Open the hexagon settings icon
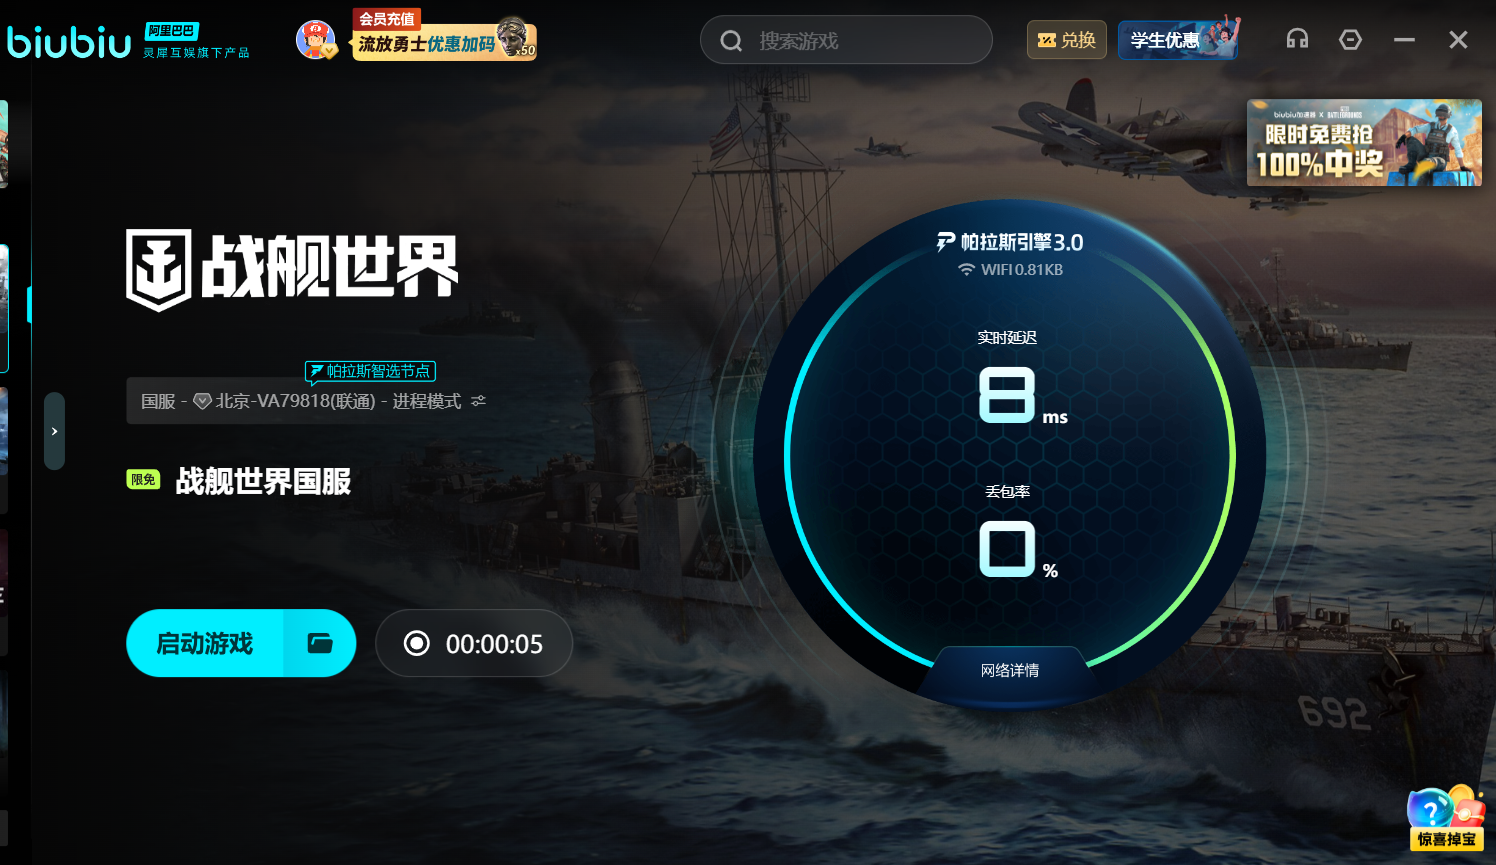The width and height of the screenshot is (1496, 865). coord(1350,40)
